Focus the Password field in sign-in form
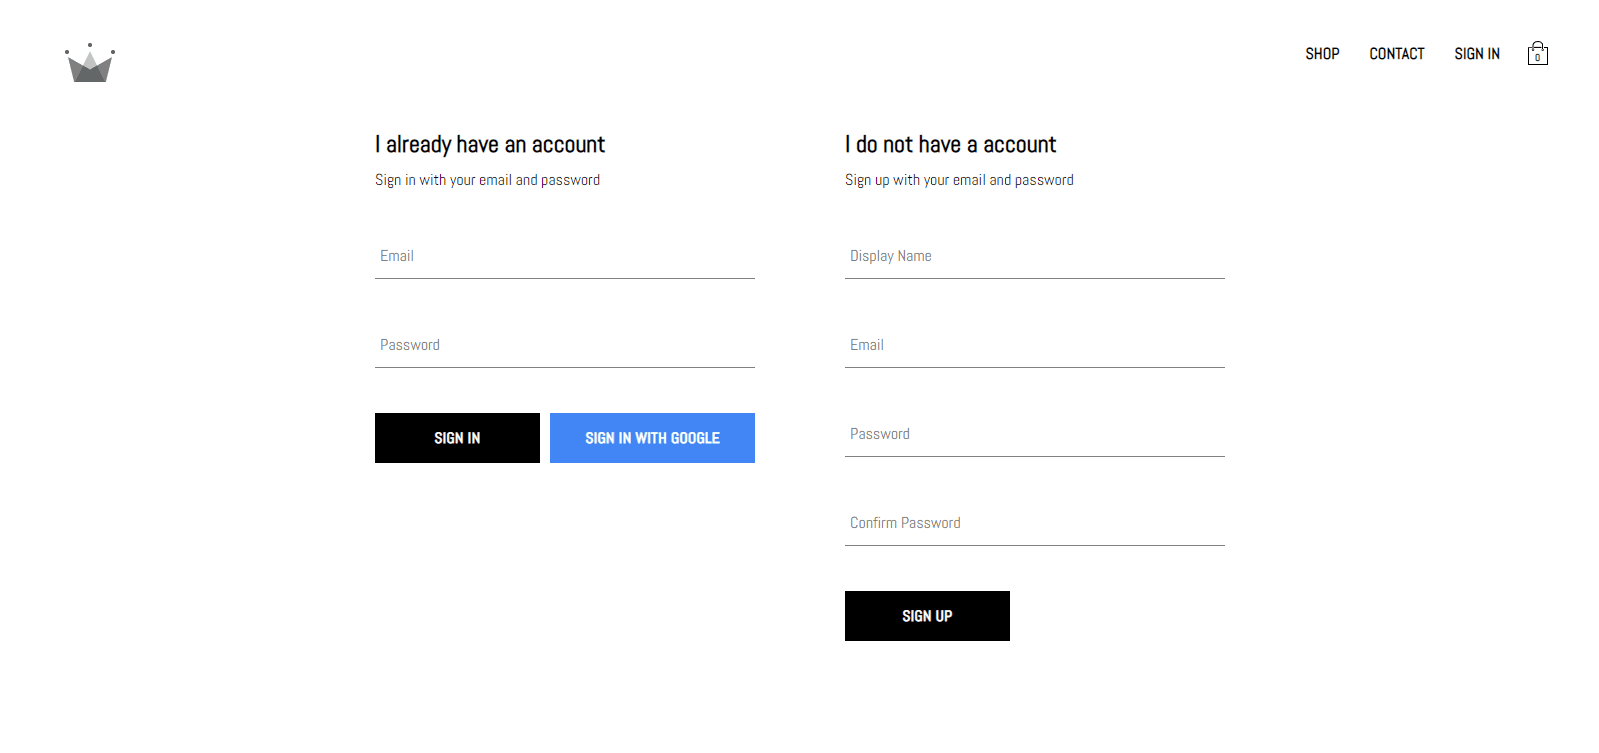Screen dimensions: 1599x753 coord(564,346)
